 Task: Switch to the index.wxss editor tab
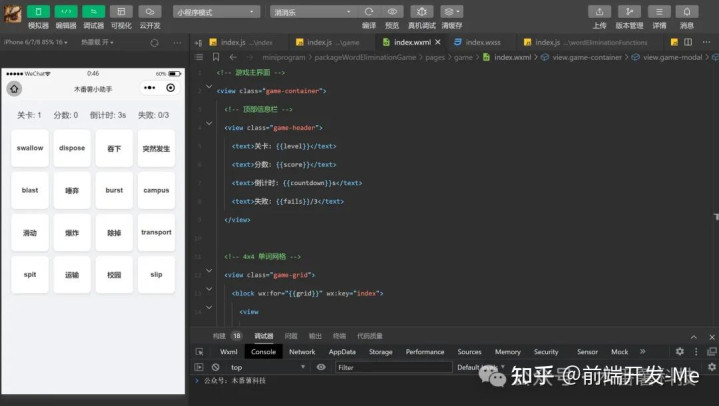(482, 43)
